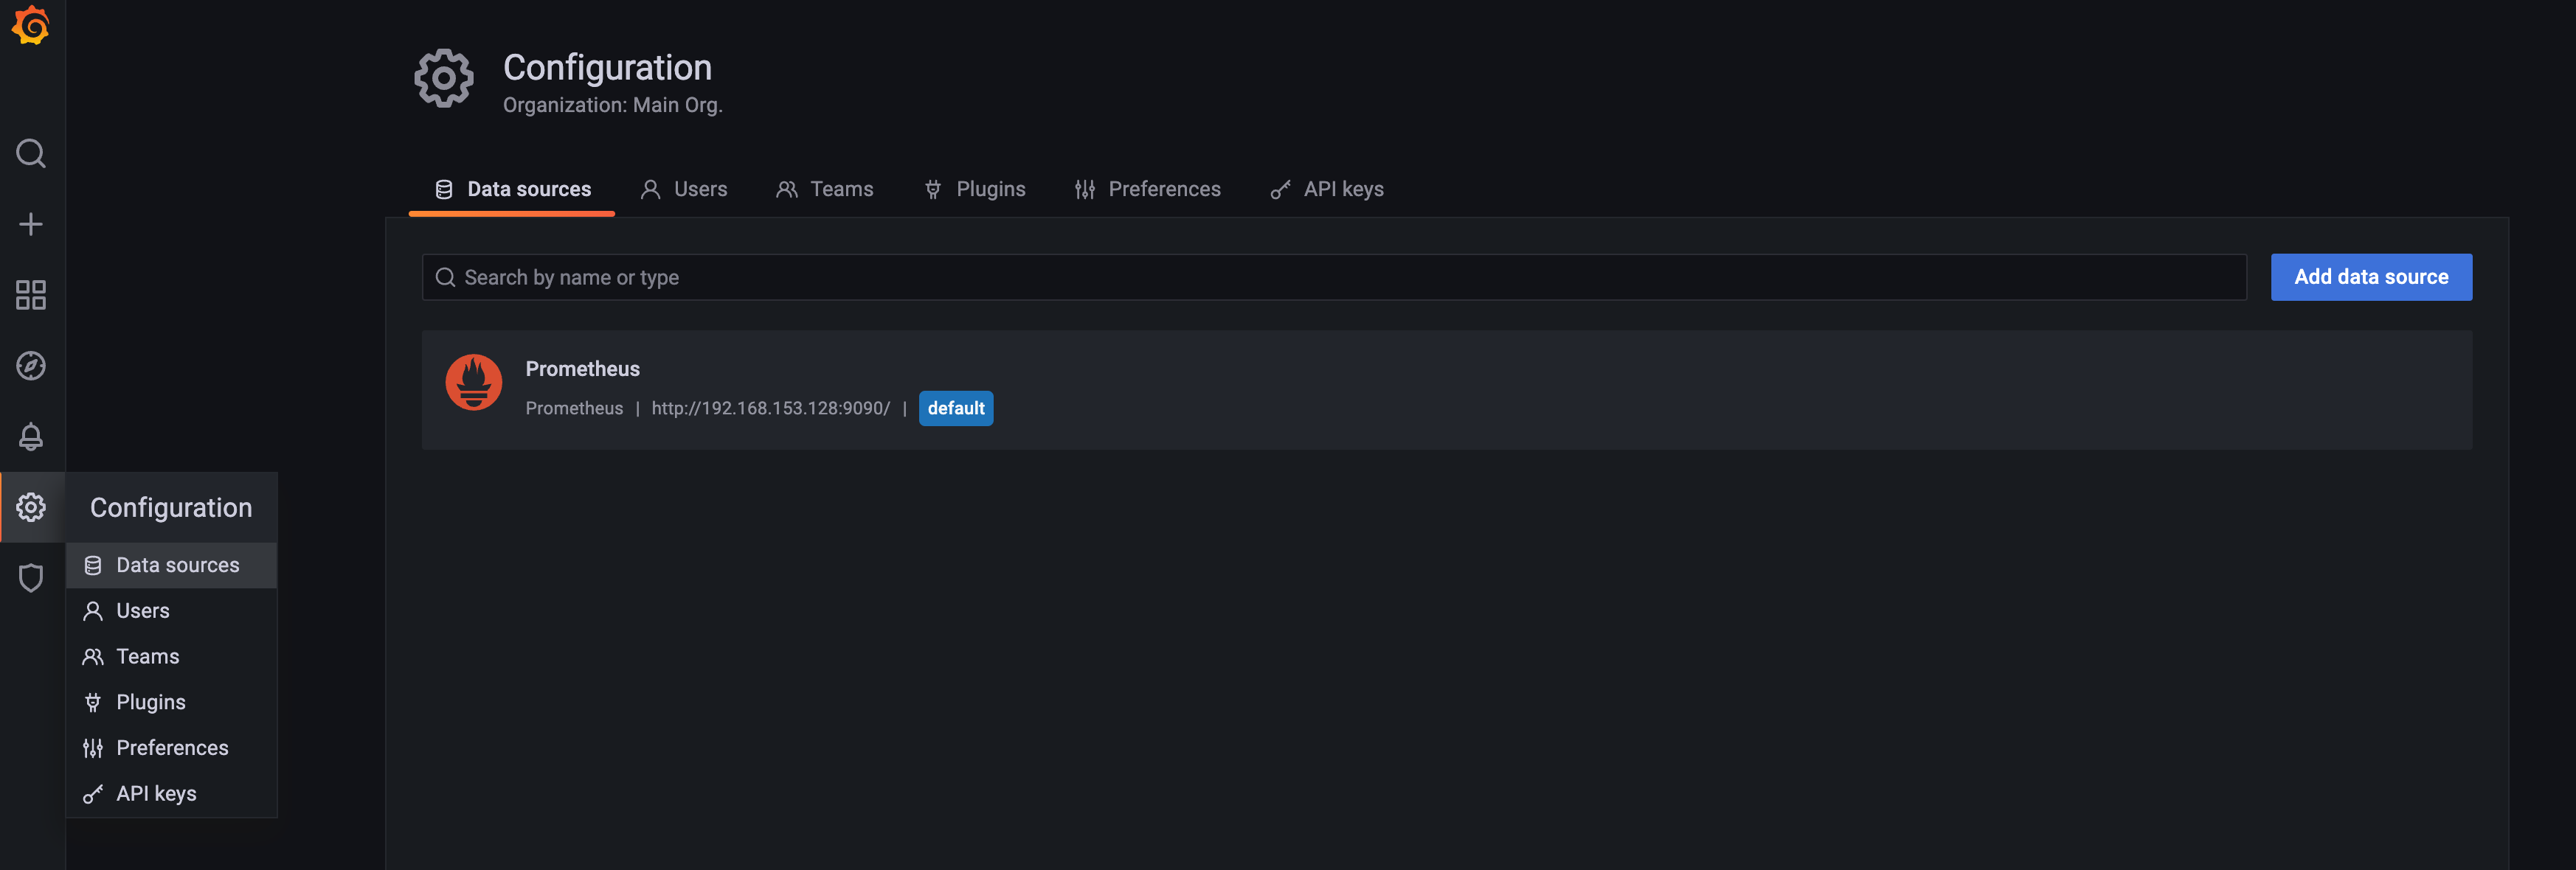Screen dimensions: 2576x870
Task: Open the Plugins tab
Action: pos(974,189)
